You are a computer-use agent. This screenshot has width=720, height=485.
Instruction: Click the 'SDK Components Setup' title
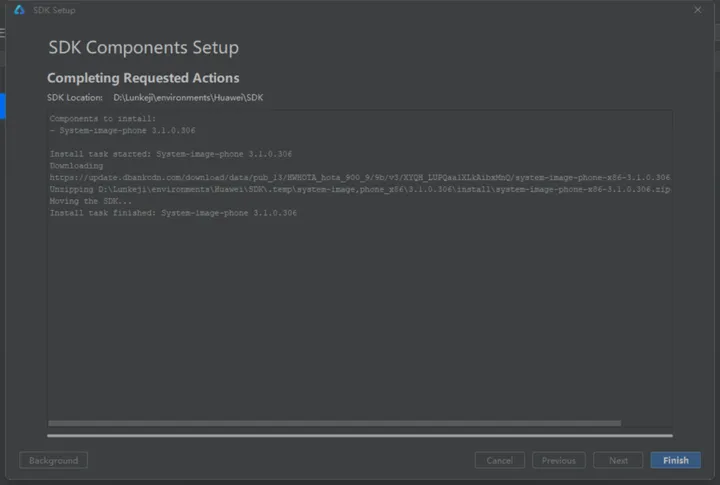(144, 47)
